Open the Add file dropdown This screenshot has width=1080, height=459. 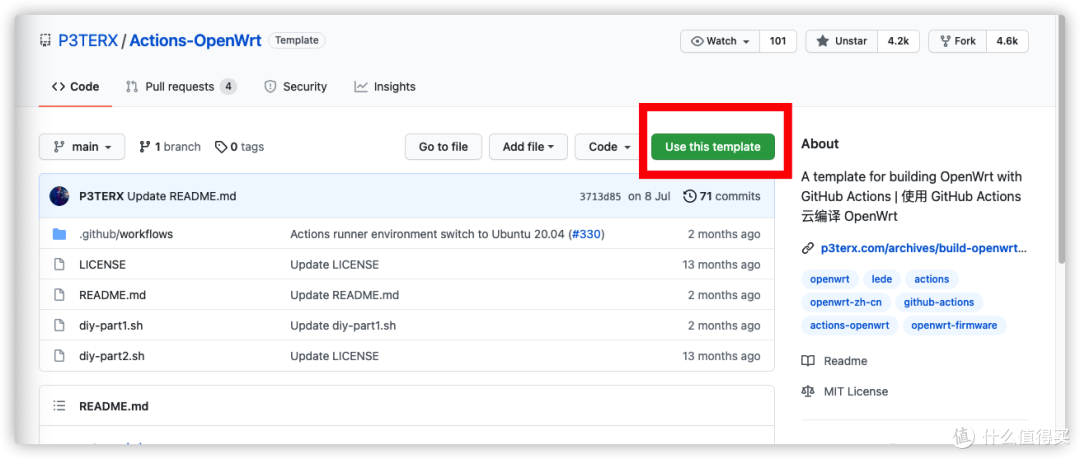(528, 147)
